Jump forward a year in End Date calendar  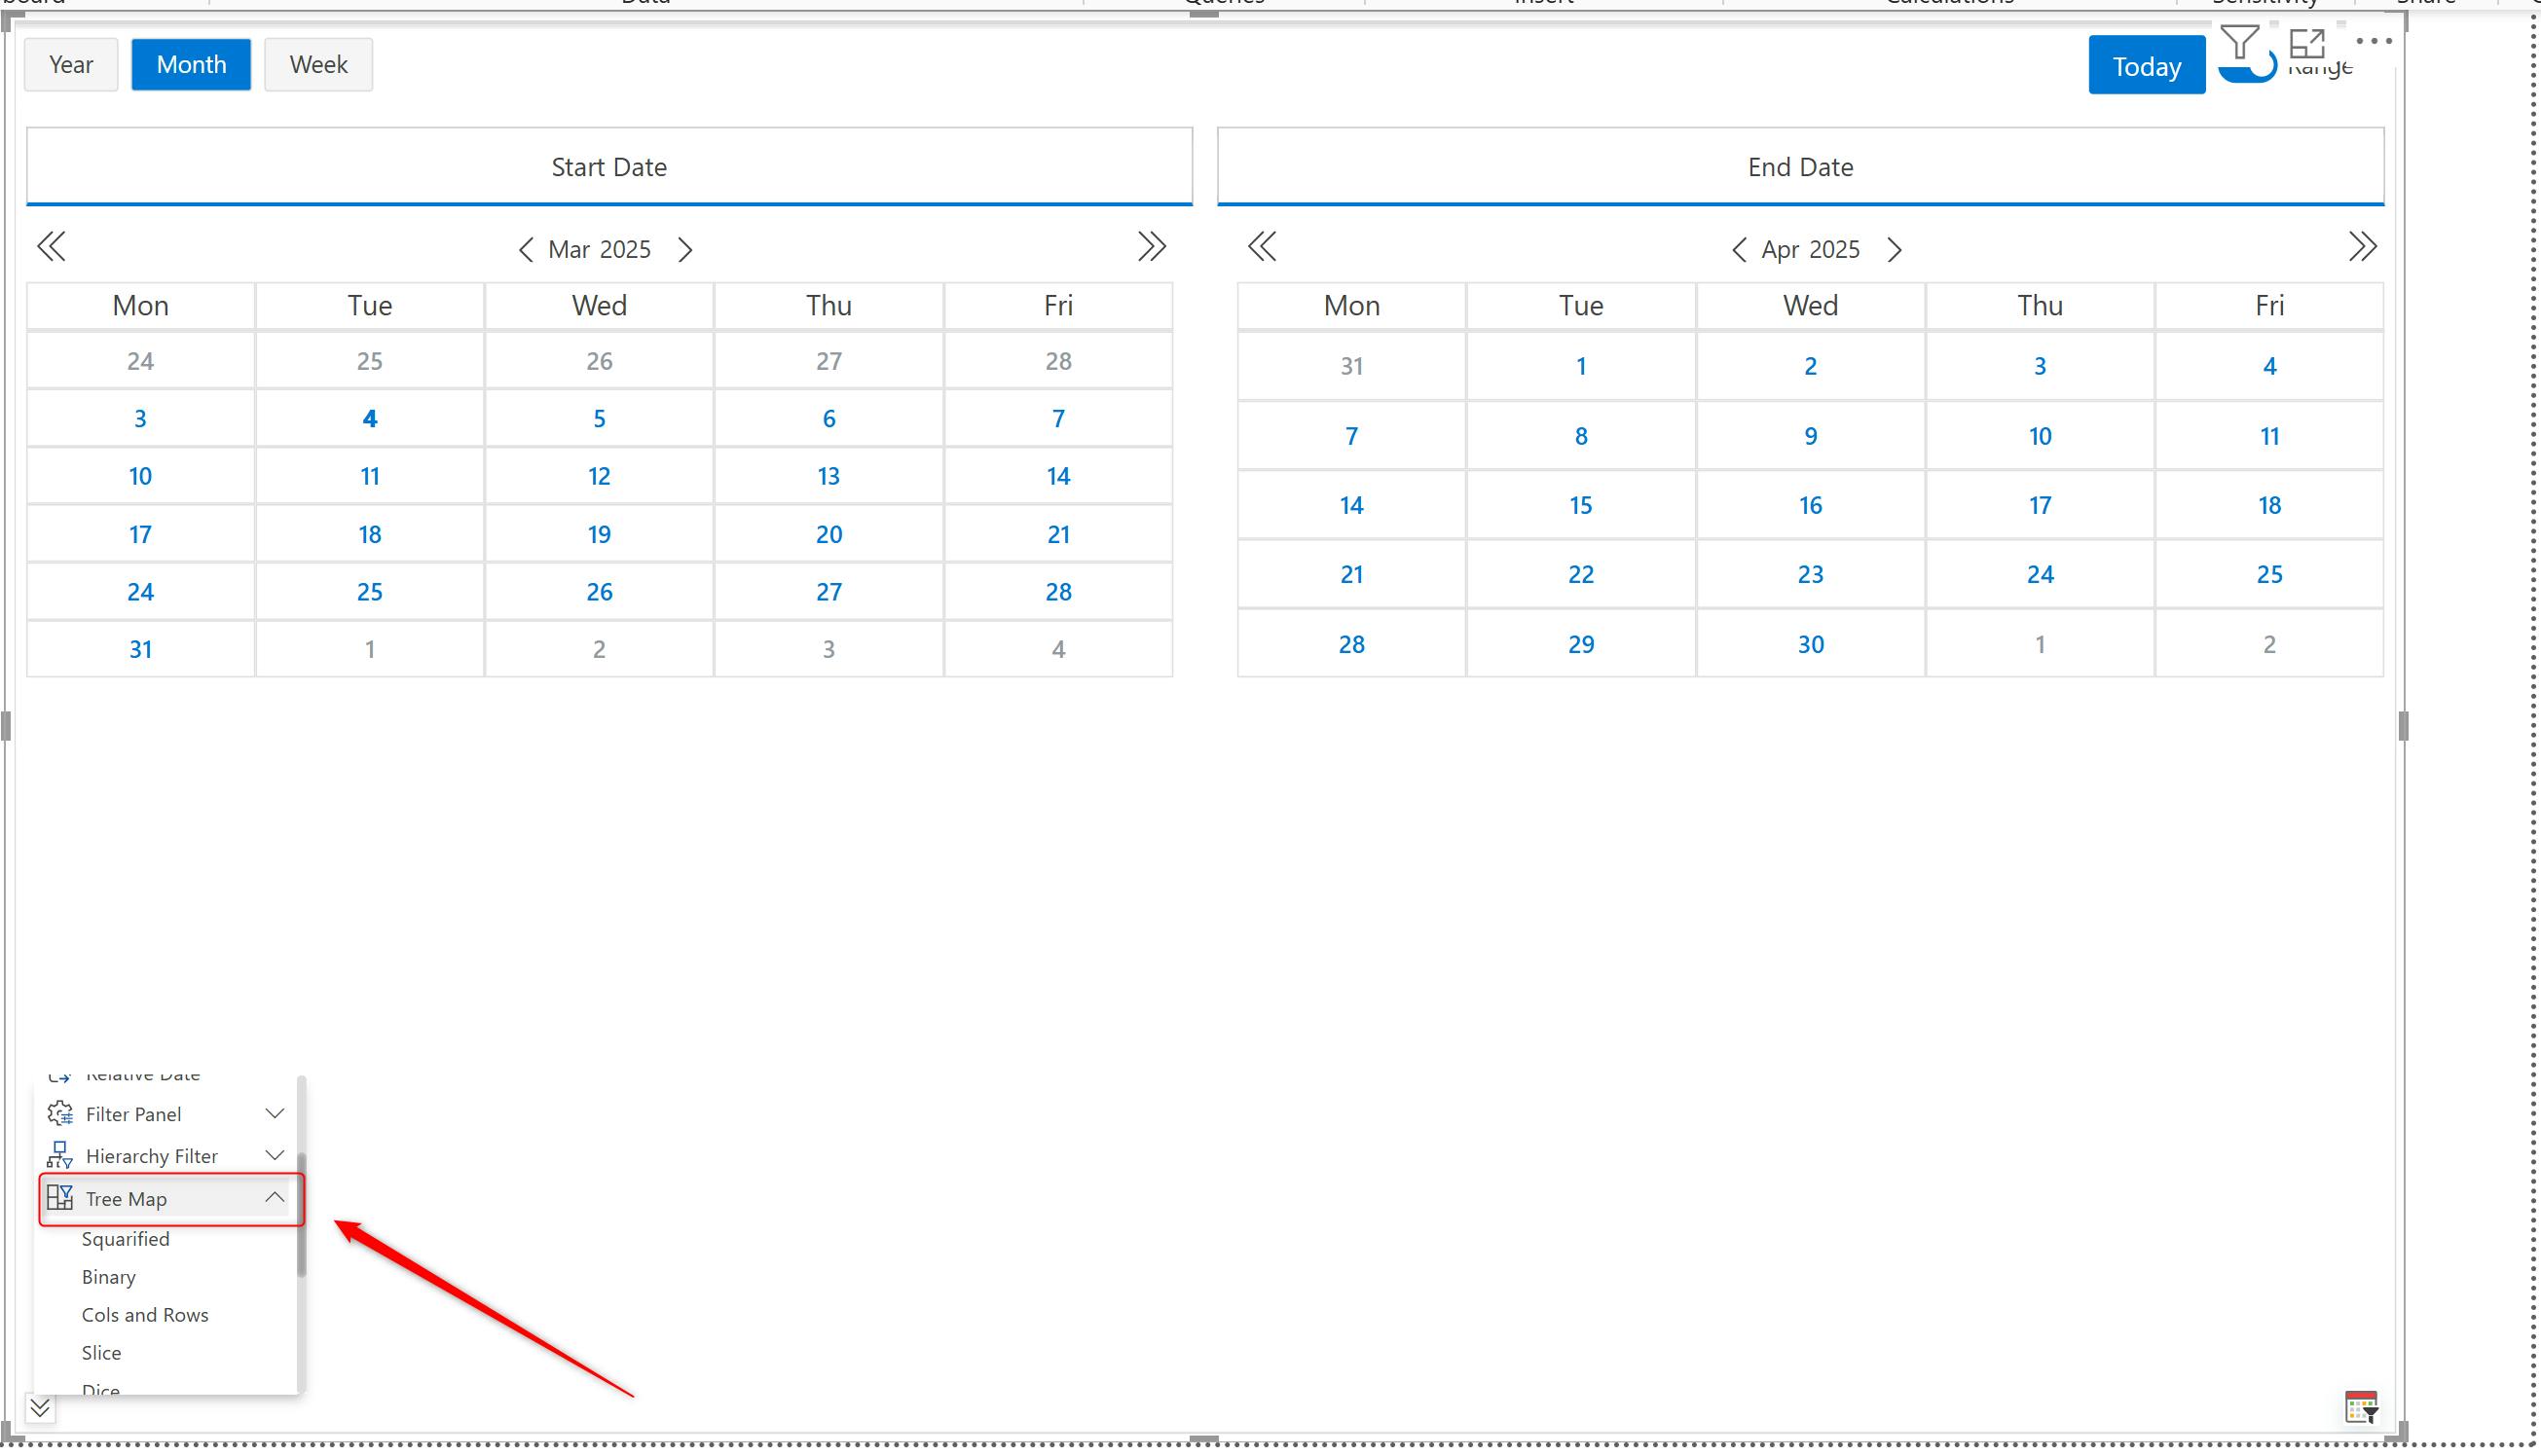(x=2361, y=246)
